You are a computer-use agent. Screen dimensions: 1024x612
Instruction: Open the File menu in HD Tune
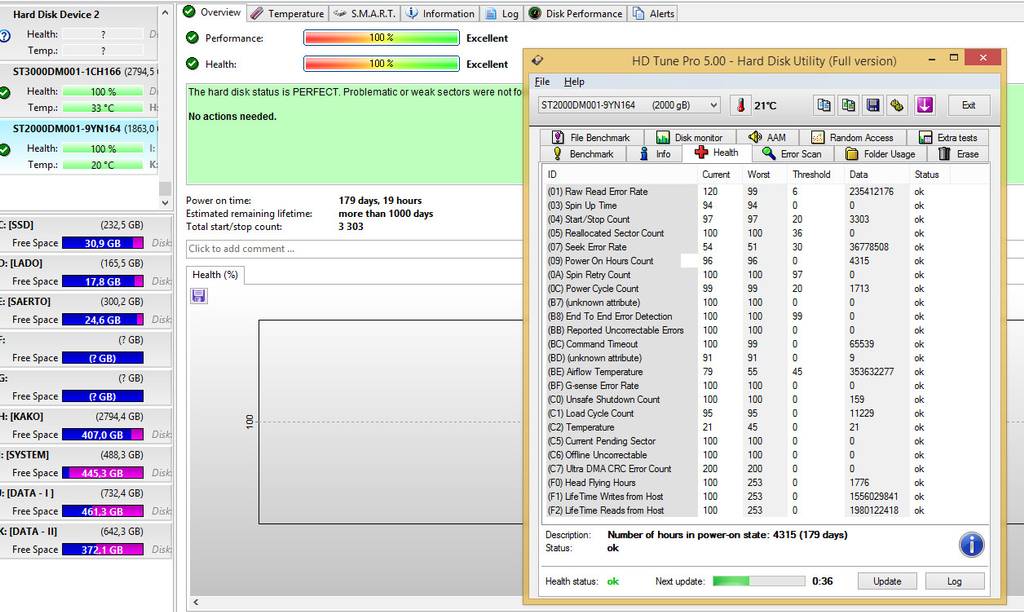tap(542, 82)
